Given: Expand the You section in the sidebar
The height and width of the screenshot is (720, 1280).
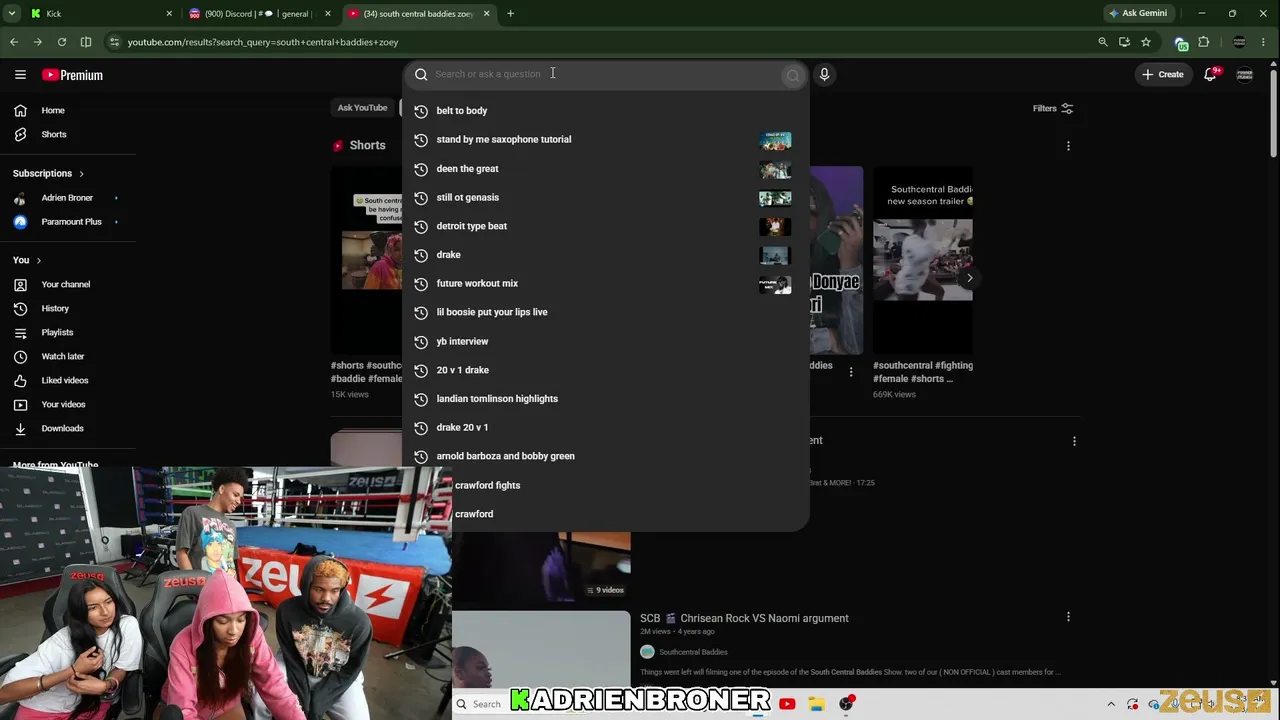Looking at the screenshot, I should tap(27, 260).
